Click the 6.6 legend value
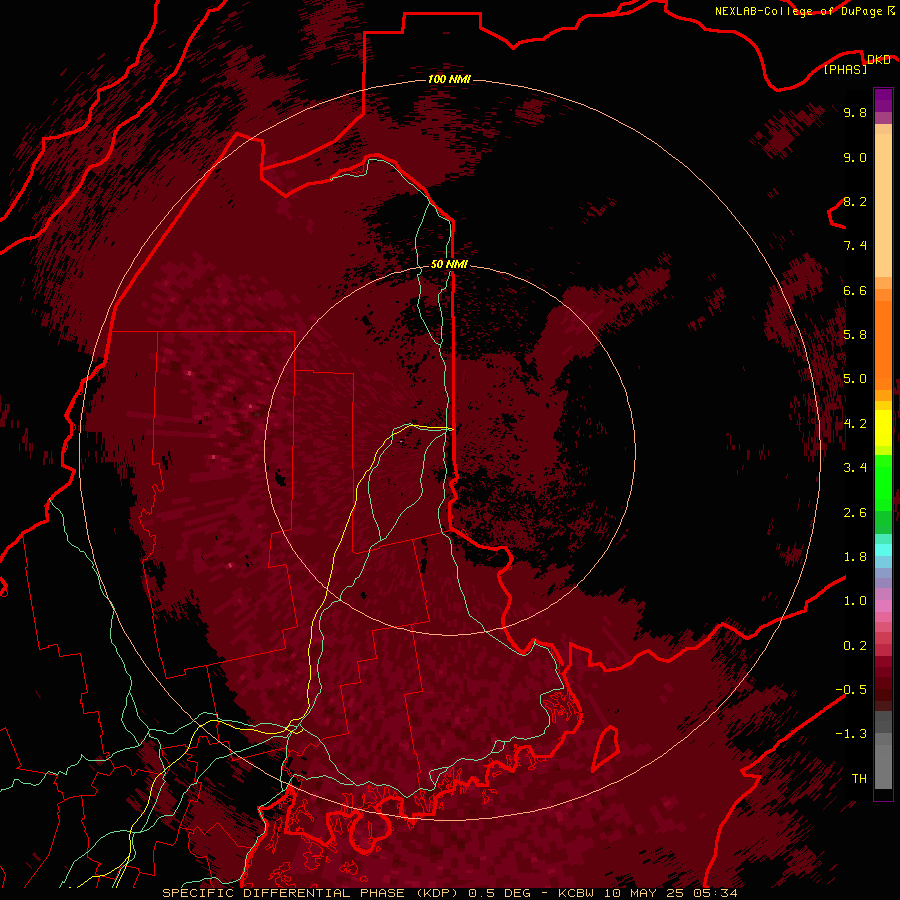 pos(855,290)
